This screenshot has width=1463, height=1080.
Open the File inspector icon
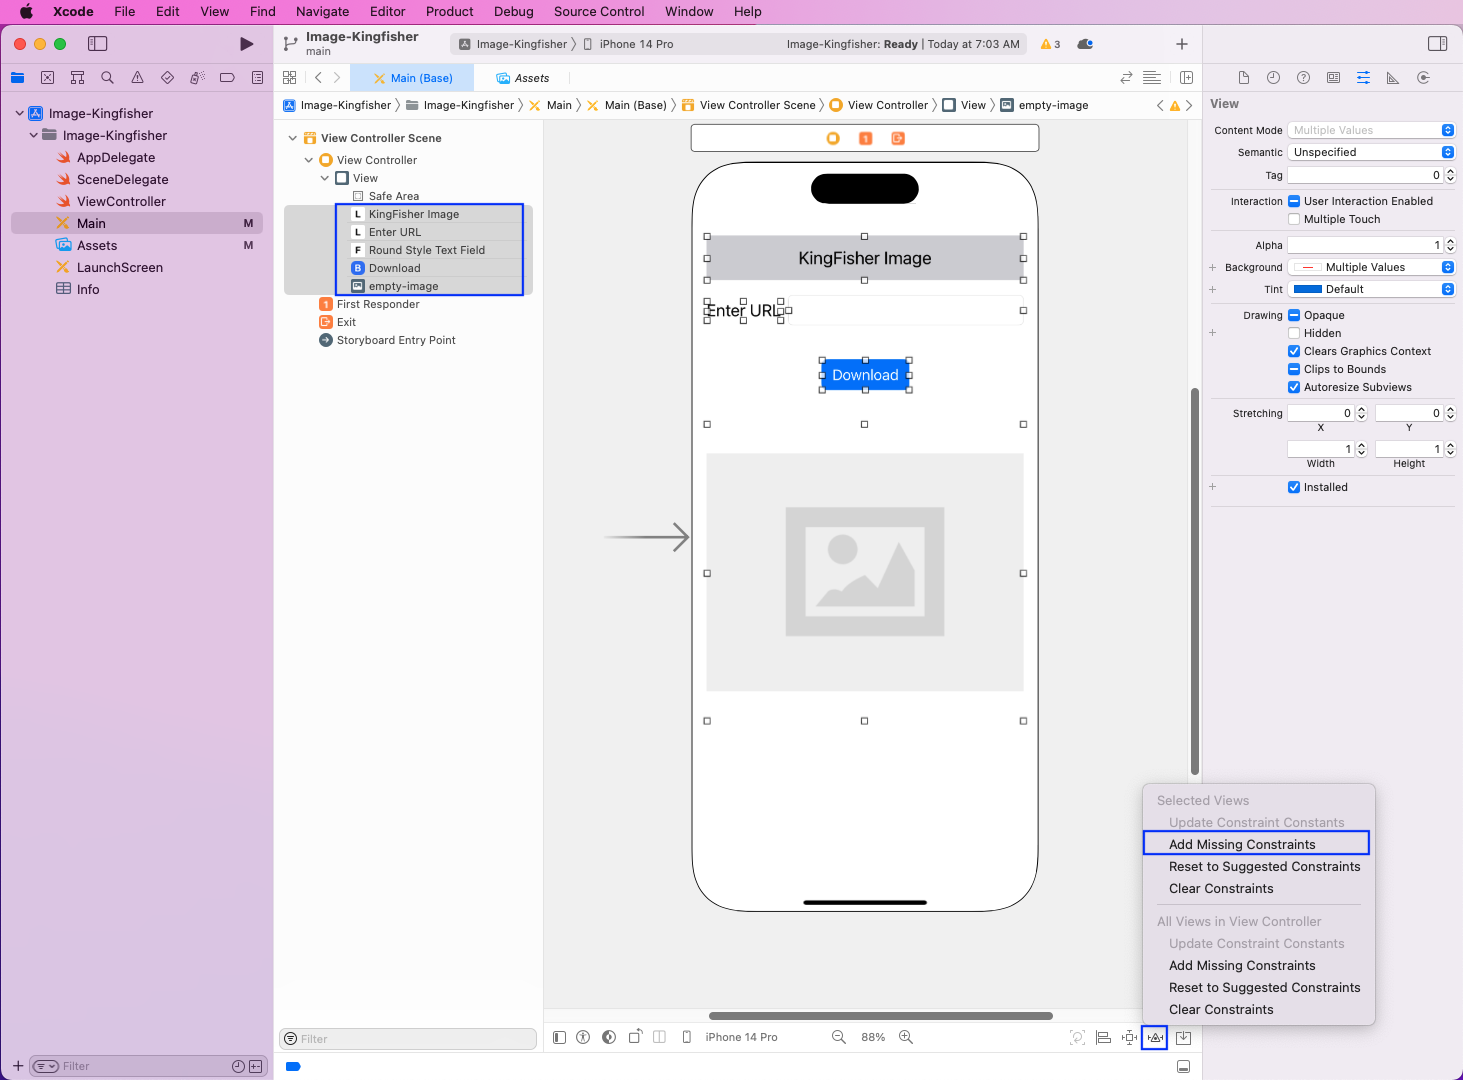pos(1243,78)
